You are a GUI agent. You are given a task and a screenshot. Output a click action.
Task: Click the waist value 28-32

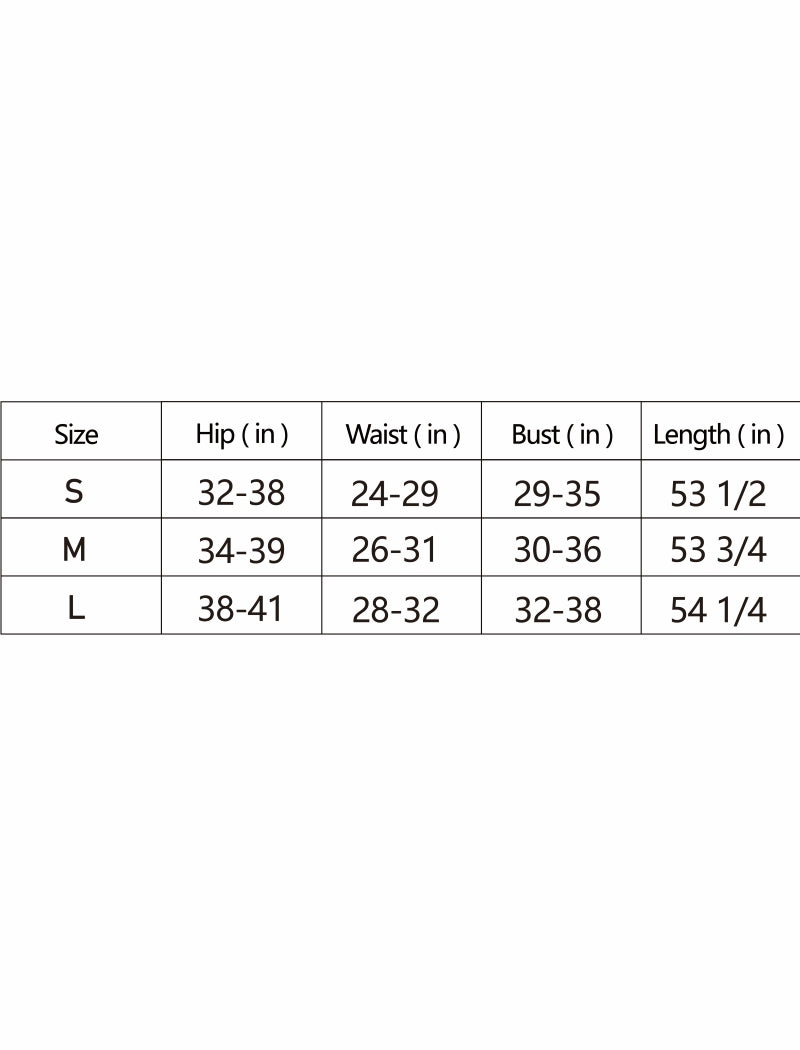click(396, 611)
